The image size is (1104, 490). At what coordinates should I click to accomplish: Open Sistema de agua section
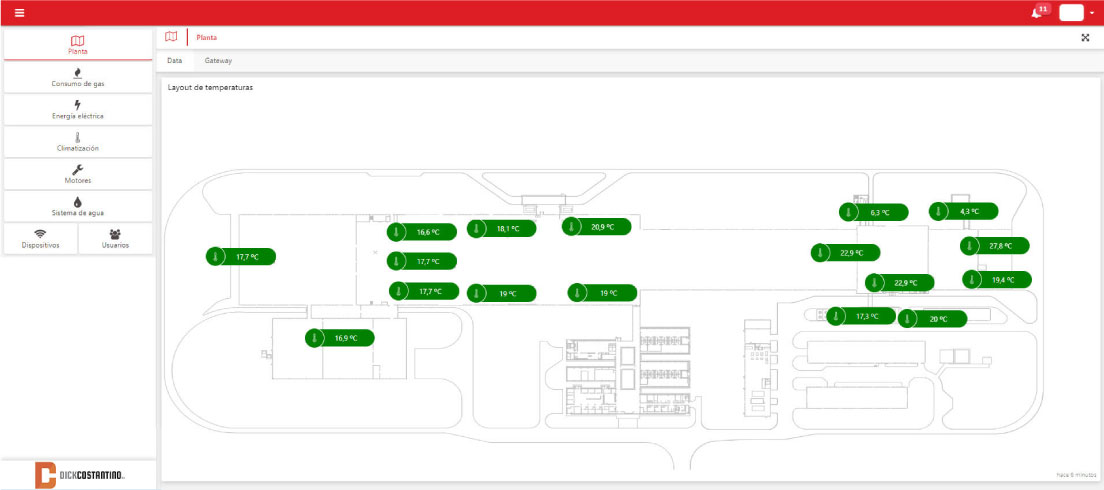[78, 206]
